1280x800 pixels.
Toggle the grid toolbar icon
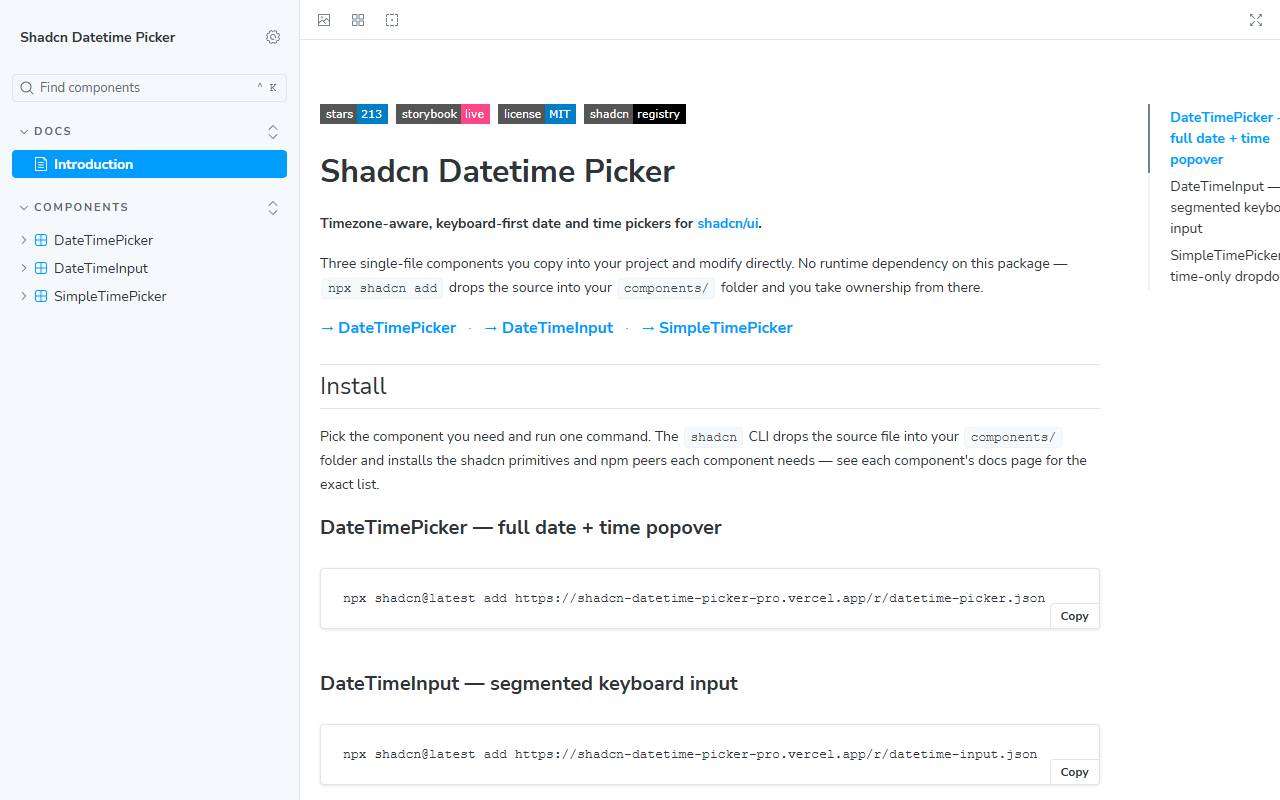click(358, 20)
